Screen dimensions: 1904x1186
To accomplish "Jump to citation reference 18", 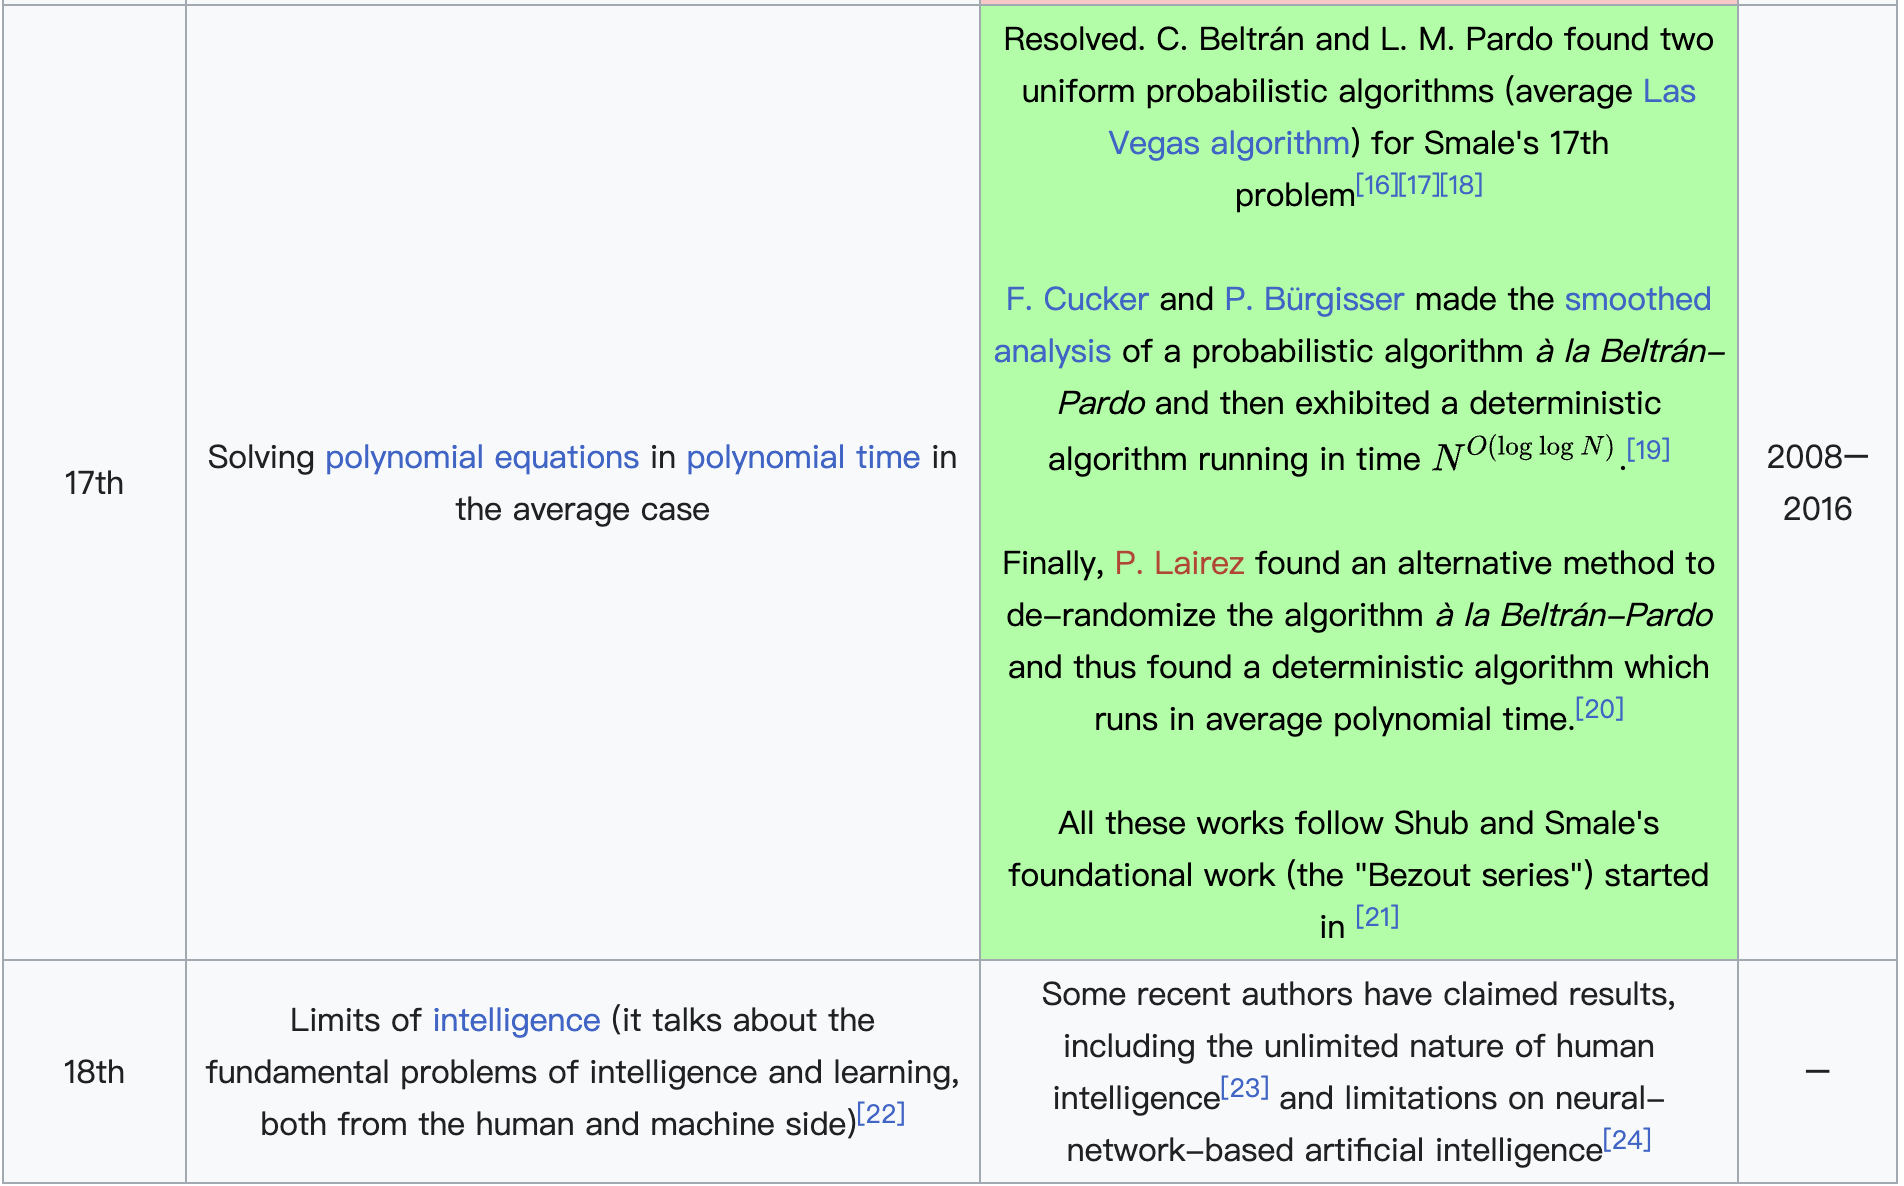I will tap(1461, 185).
